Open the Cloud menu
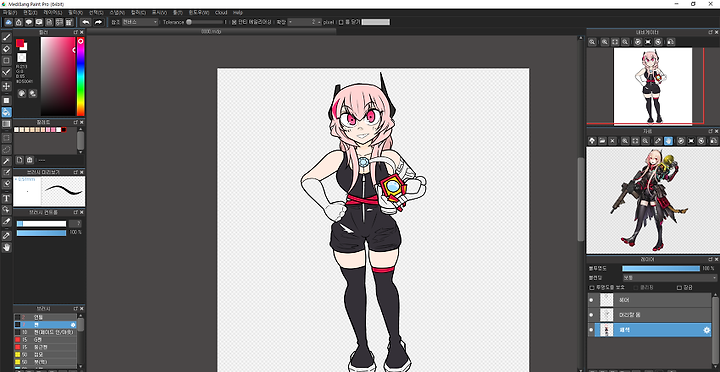The image size is (720, 372). click(x=221, y=12)
